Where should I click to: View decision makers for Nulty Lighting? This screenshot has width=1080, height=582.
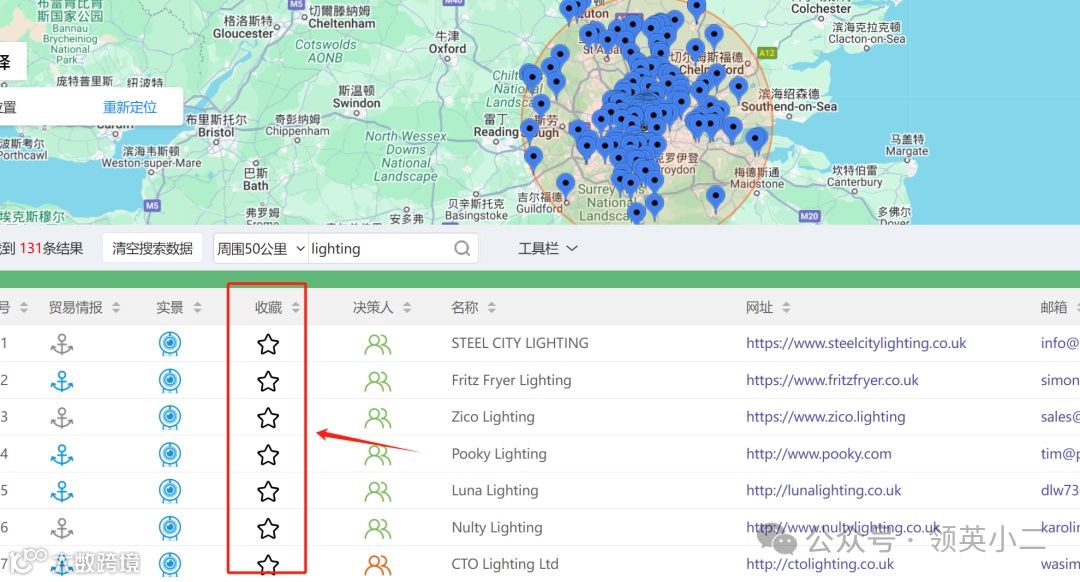[377, 528]
